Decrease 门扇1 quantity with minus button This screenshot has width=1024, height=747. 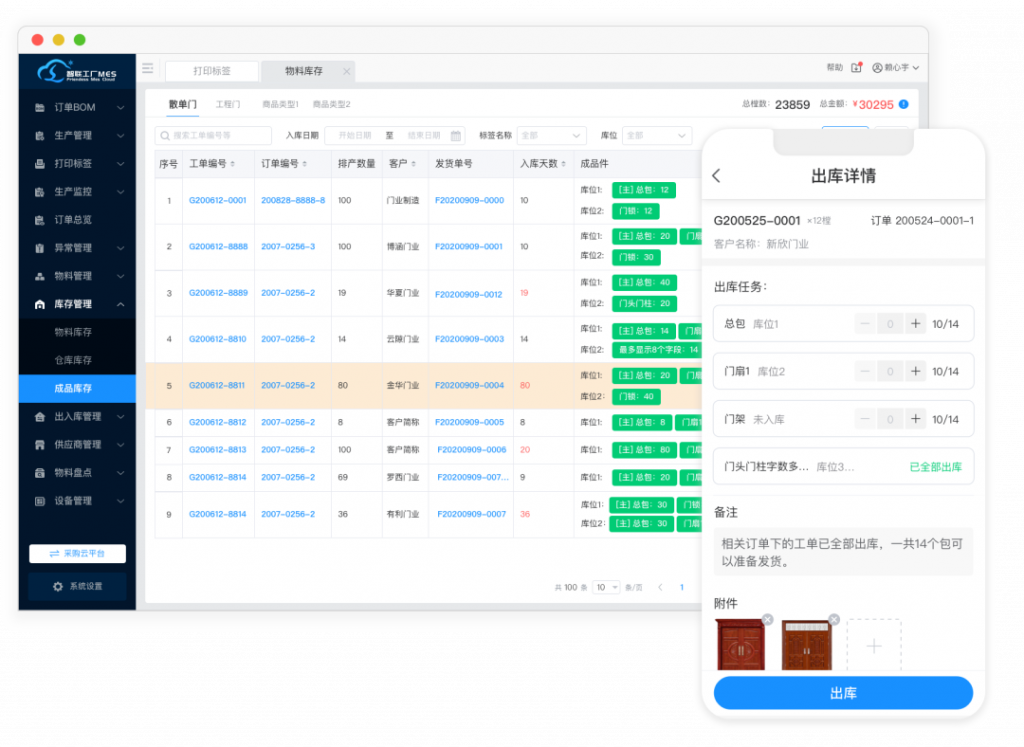pos(866,371)
